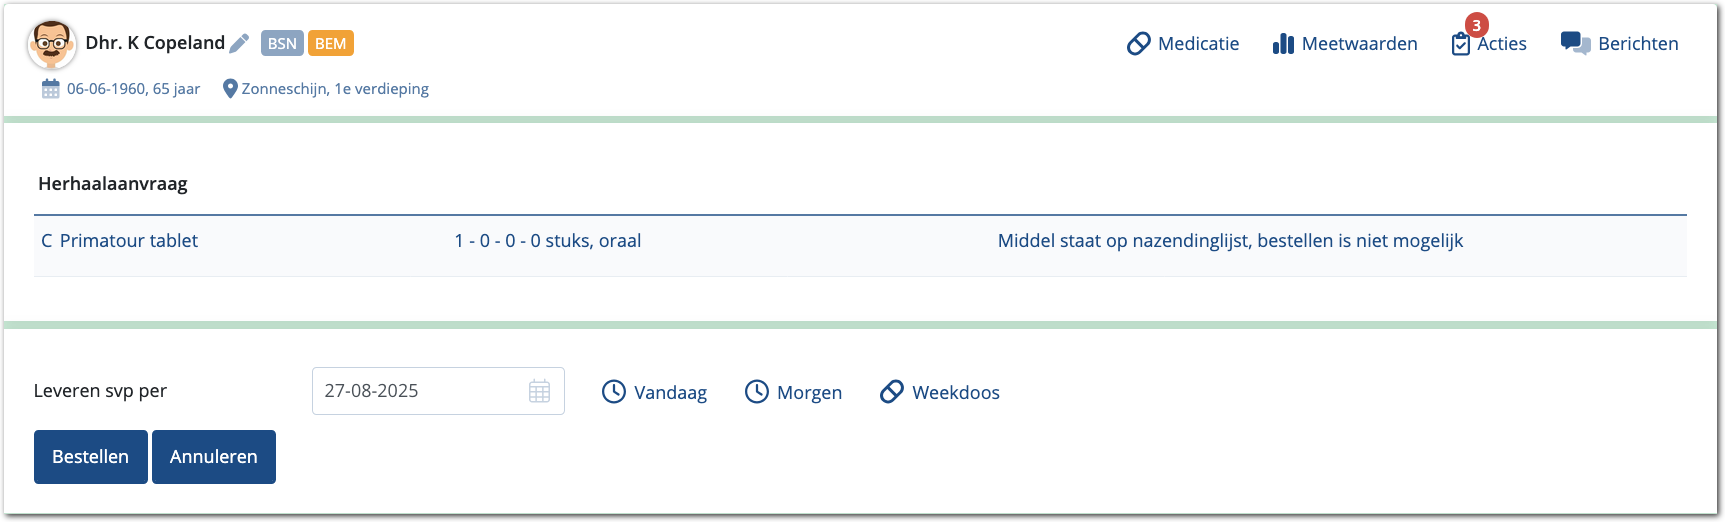Open Medicatie via the pill icon

pos(1138,44)
